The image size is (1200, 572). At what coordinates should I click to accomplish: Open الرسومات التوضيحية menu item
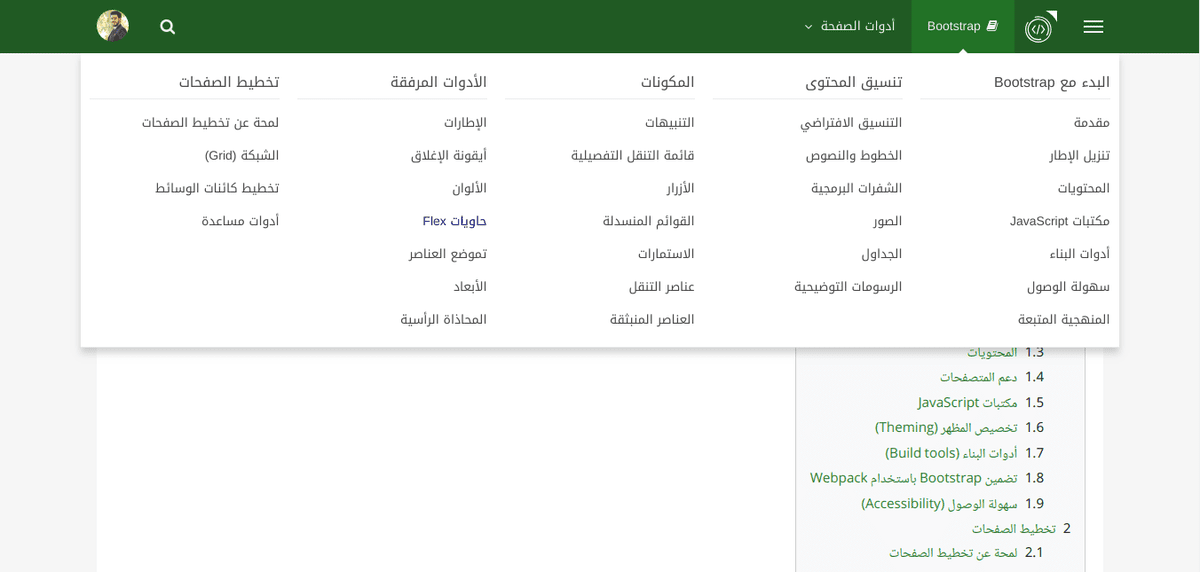[848, 287]
